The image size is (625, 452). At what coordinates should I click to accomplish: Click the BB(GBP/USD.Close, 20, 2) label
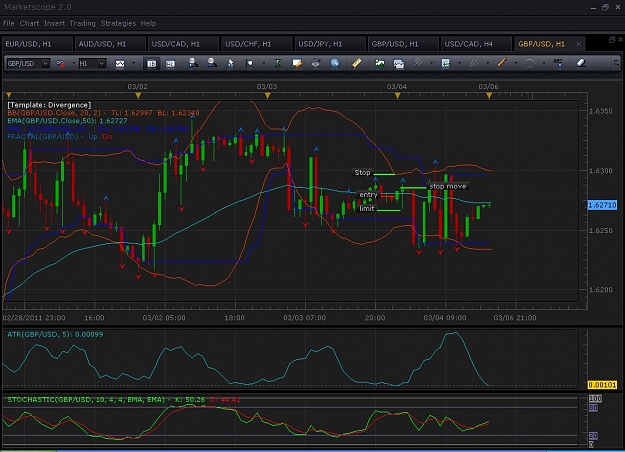(x=103, y=113)
